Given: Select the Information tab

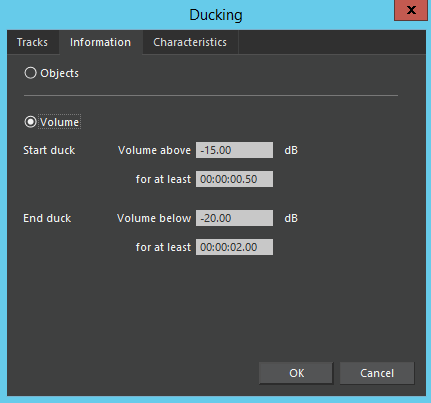Looking at the screenshot, I should 100,42.
